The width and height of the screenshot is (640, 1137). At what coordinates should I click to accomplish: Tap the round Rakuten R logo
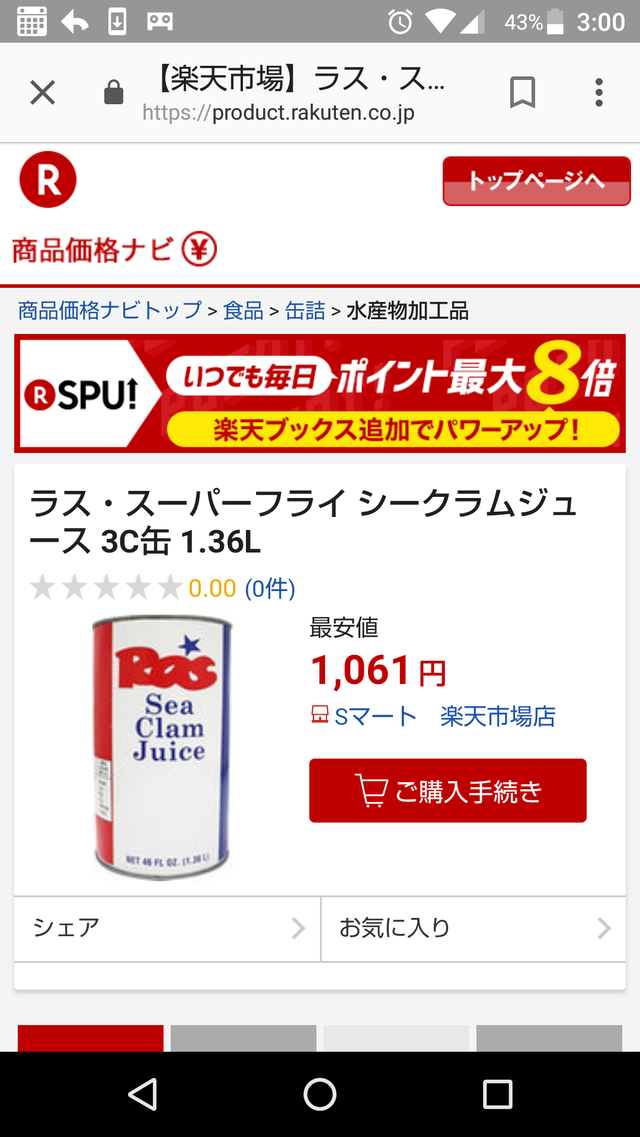pos(48,181)
